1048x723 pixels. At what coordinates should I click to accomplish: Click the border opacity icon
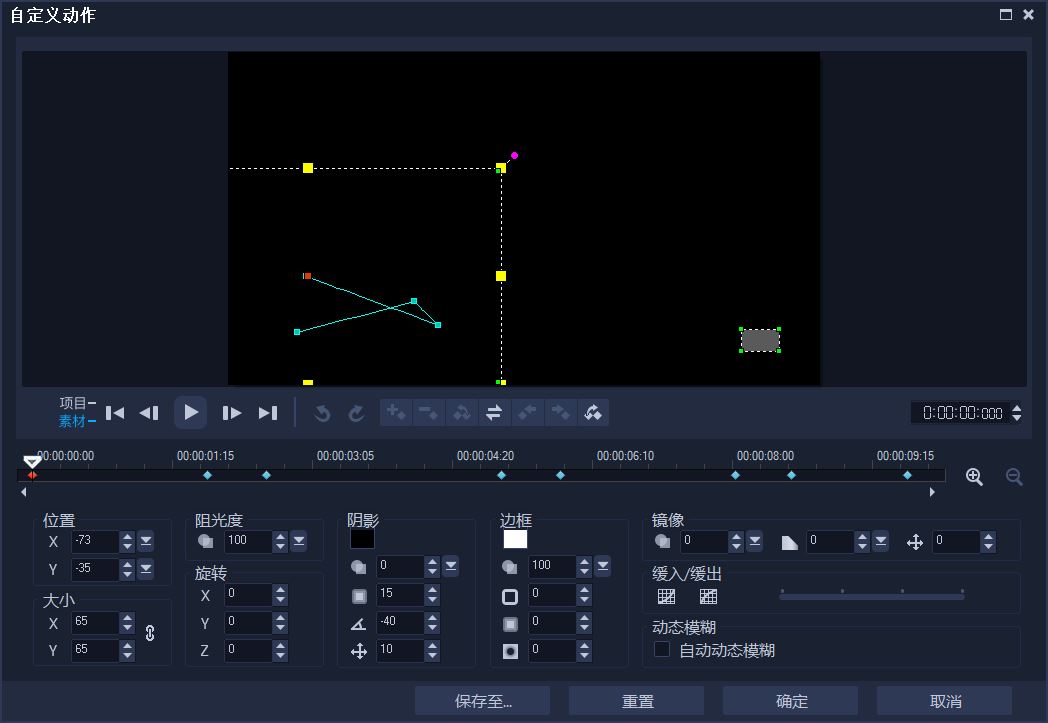pos(509,567)
